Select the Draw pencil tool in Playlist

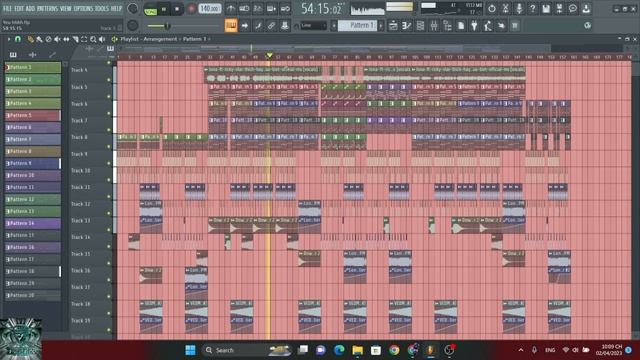point(30,39)
